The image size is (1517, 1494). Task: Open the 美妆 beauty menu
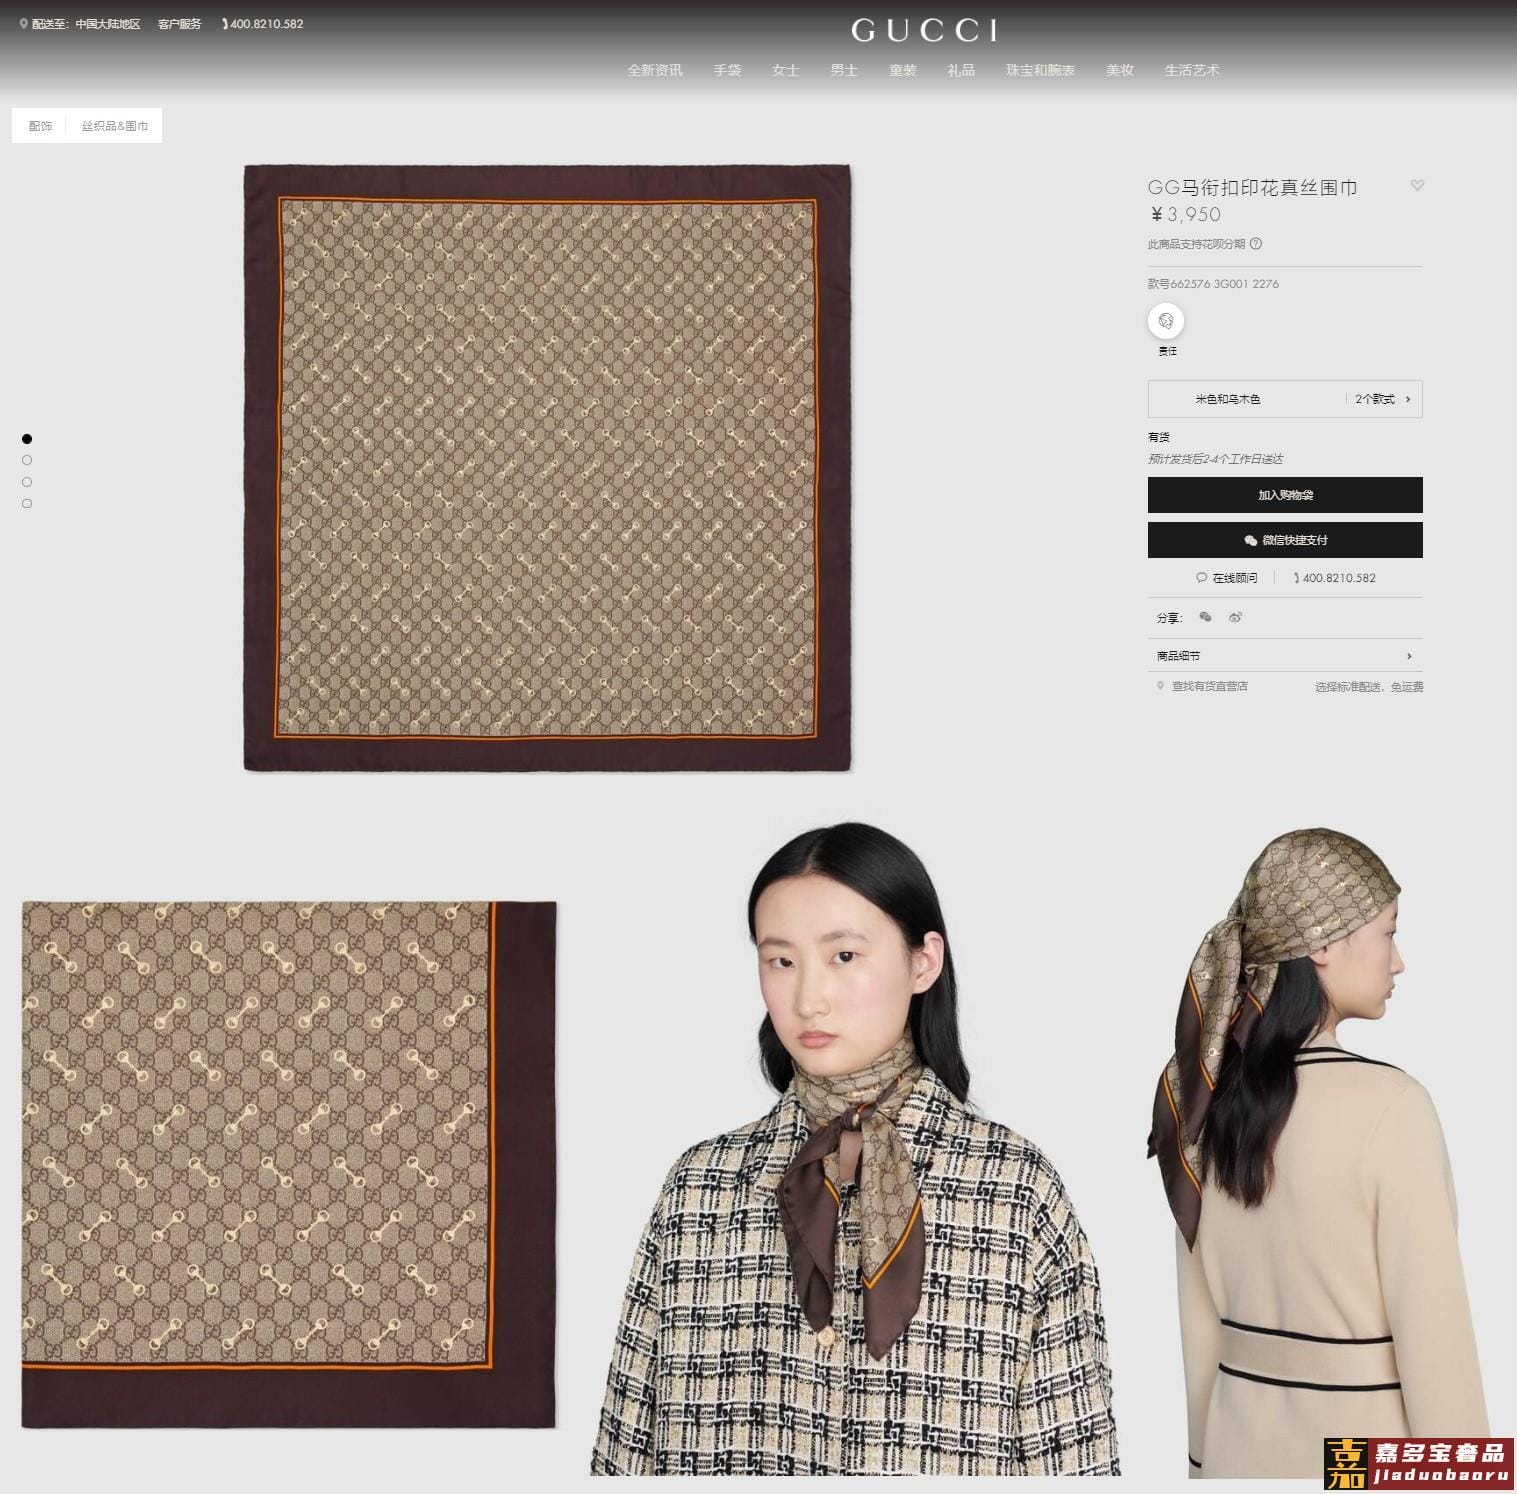click(1119, 70)
